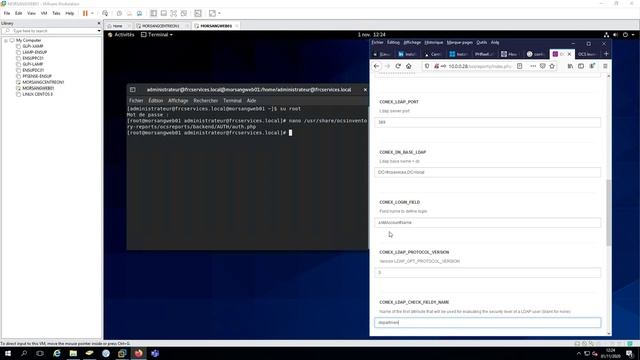640x360 pixels.
Task: Open the snapshot manager toolbar icon
Action: coord(140,13)
